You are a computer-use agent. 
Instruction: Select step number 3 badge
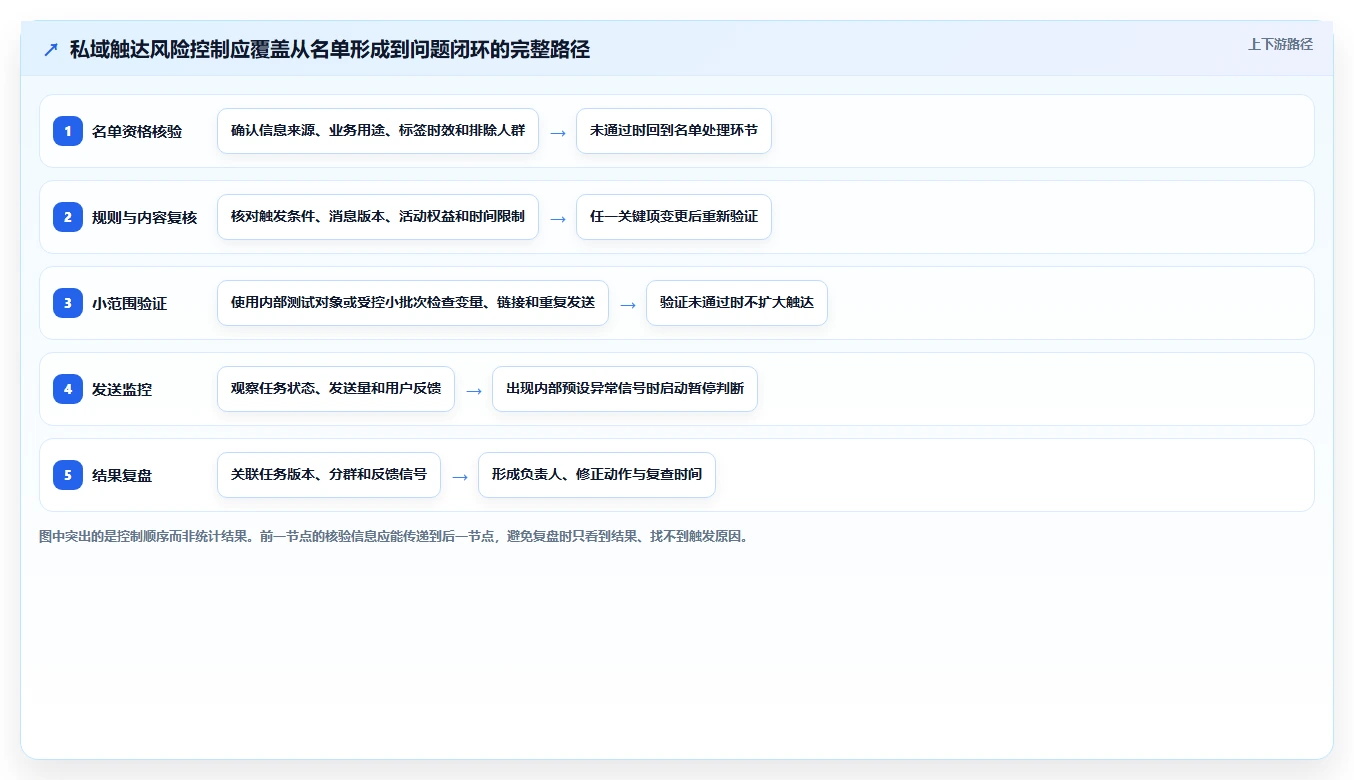(x=68, y=303)
